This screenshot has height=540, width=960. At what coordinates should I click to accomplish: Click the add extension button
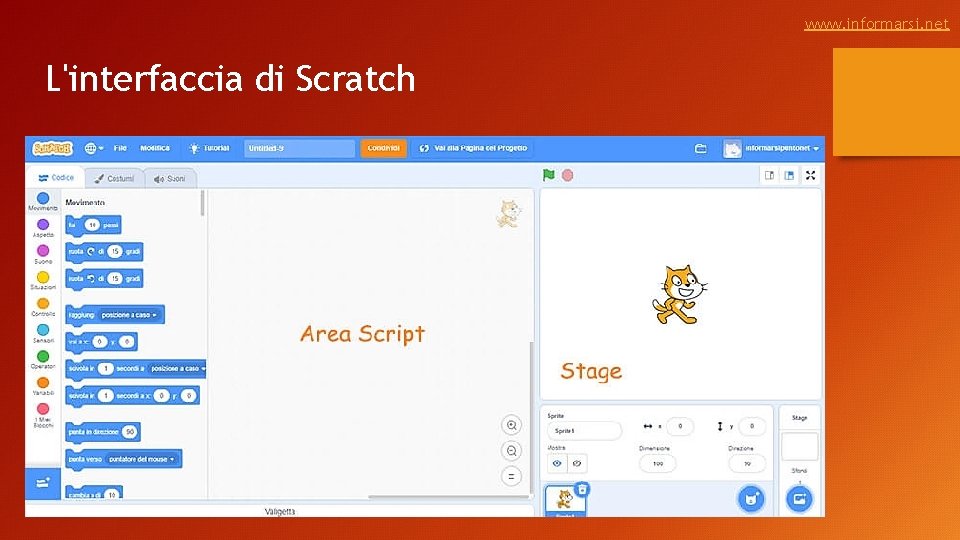pyautogui.click(x=43, y=483)
